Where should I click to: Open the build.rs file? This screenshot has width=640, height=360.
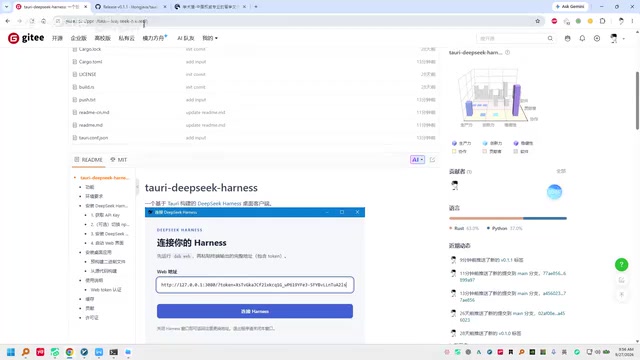(x=86, y=87)
